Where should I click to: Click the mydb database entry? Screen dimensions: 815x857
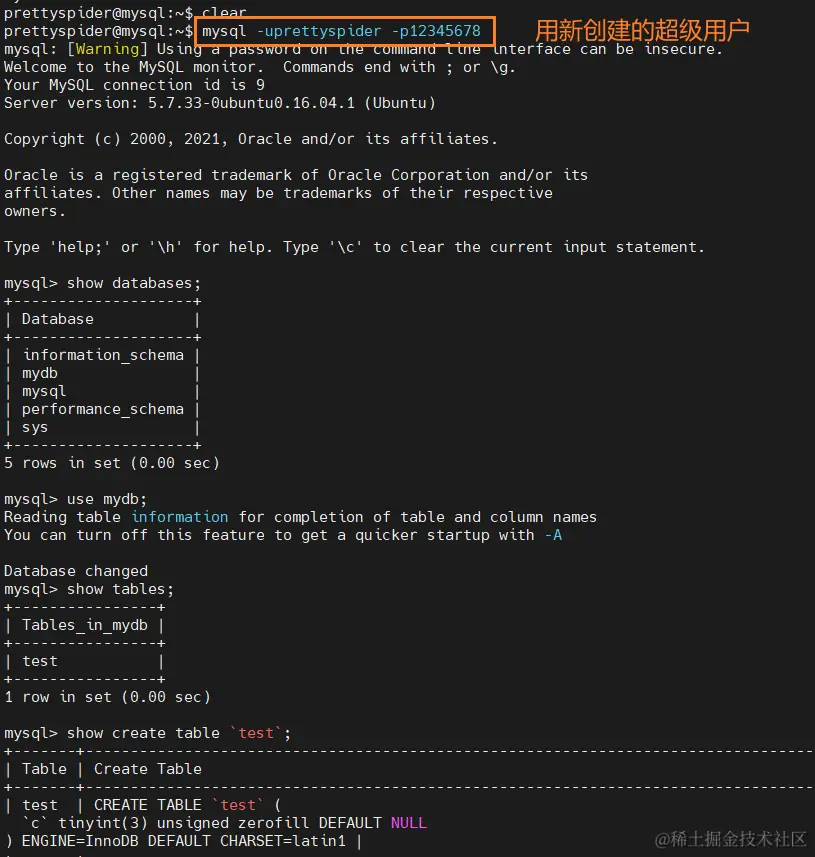(39, 372)
